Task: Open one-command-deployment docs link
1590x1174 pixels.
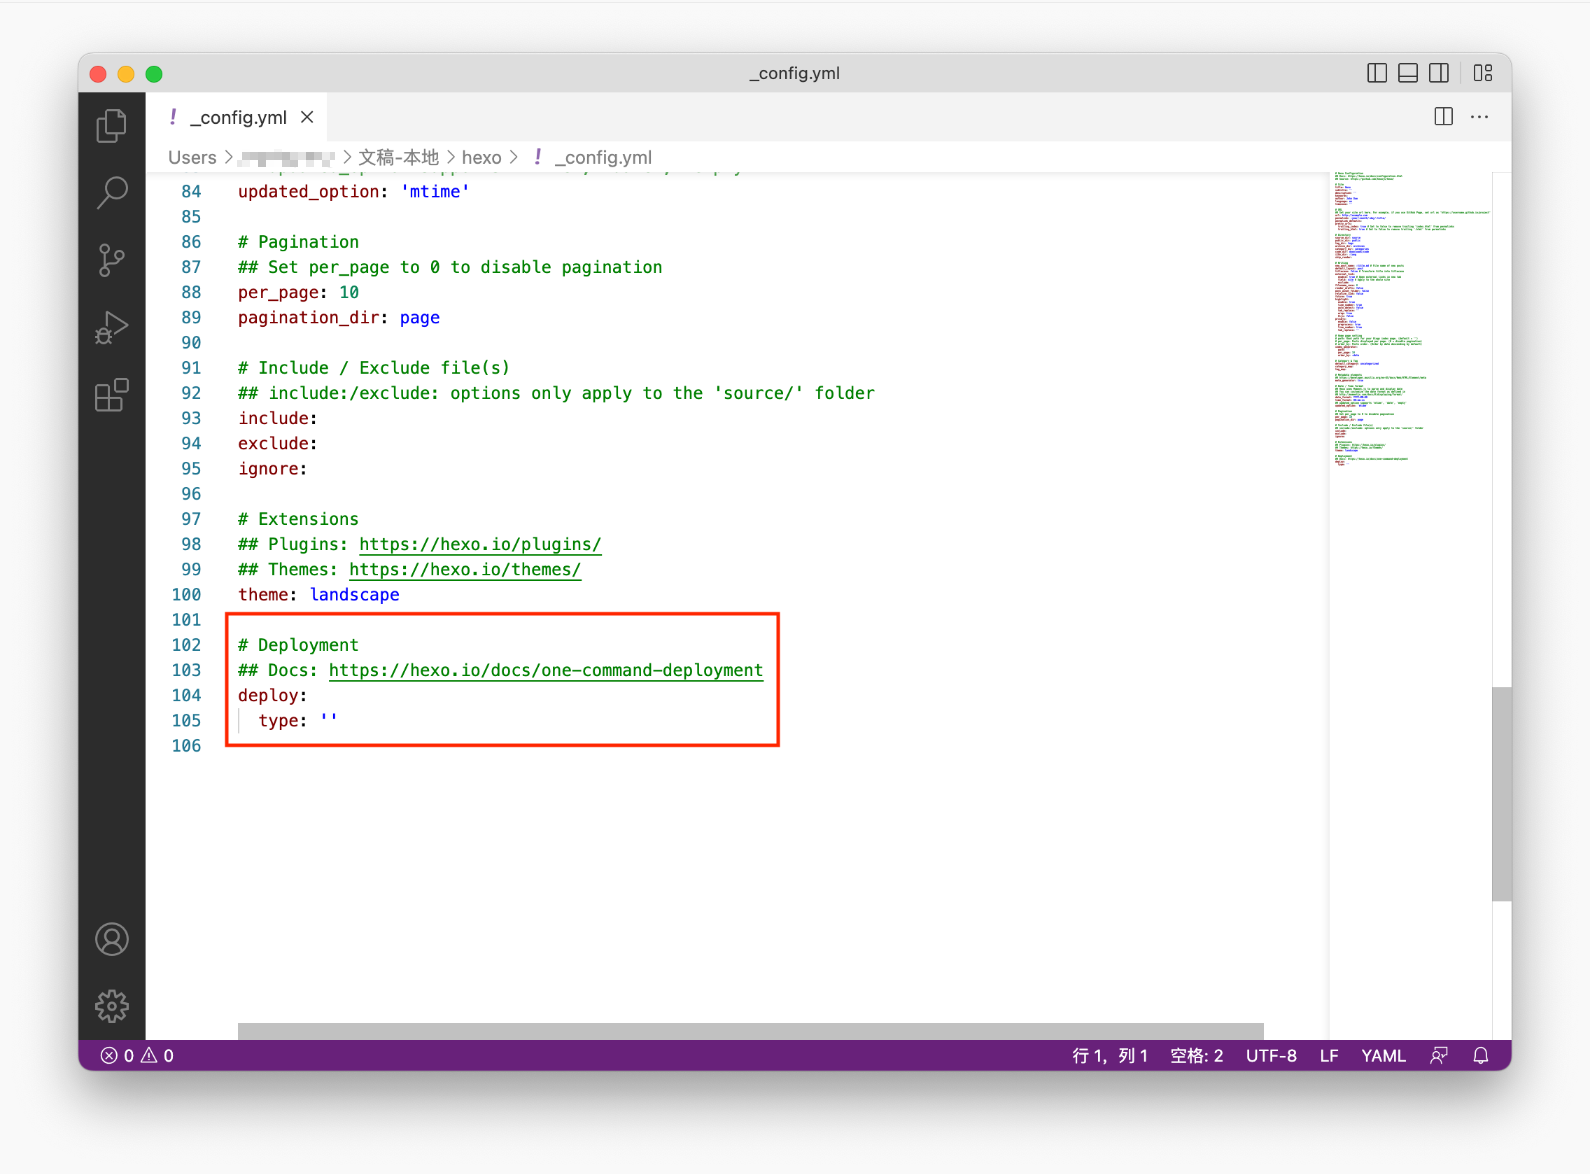Action: [x=546, y=670]
